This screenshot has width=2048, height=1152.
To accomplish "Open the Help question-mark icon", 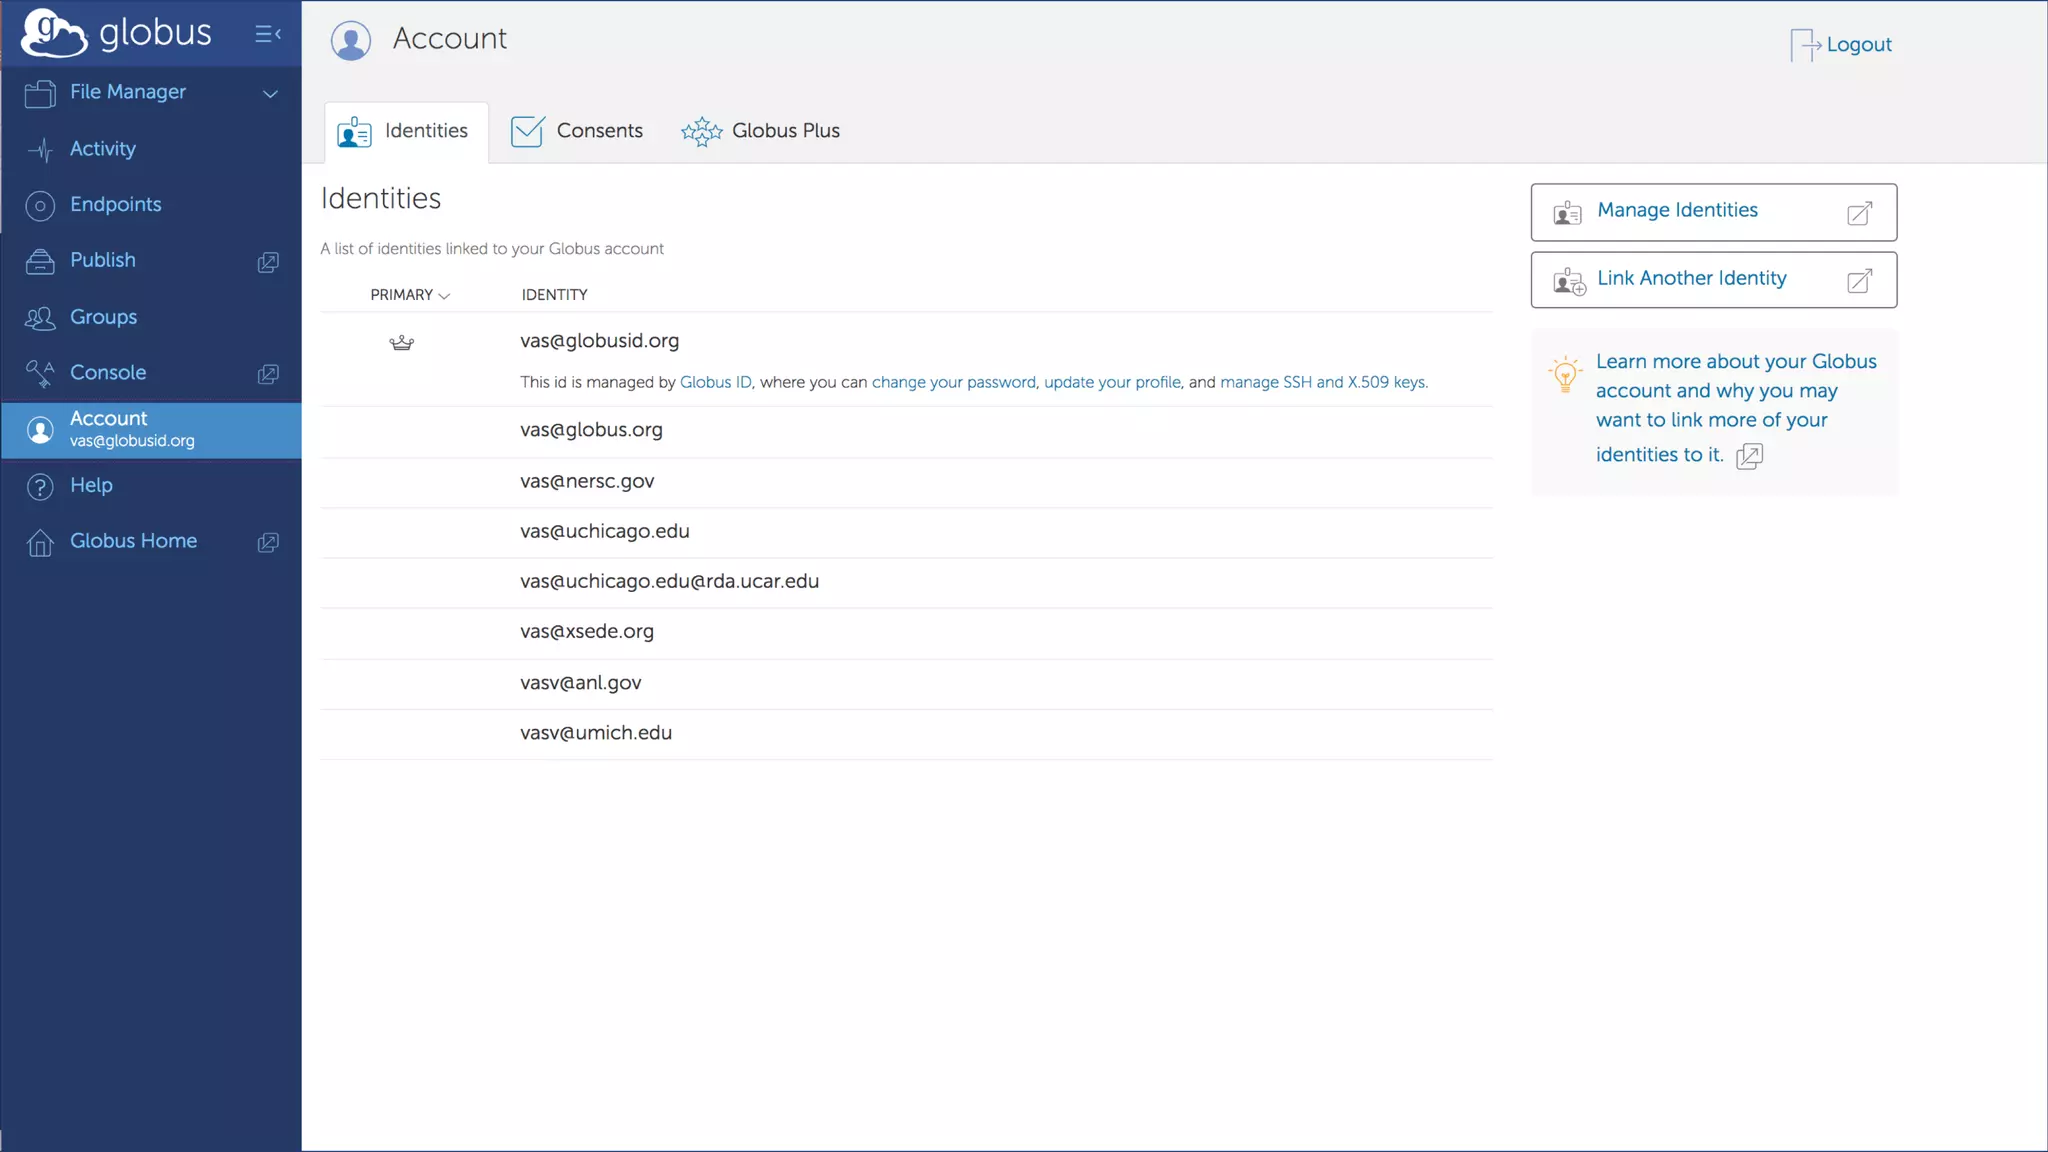I will pyautogui.click(x=40, y=486).
